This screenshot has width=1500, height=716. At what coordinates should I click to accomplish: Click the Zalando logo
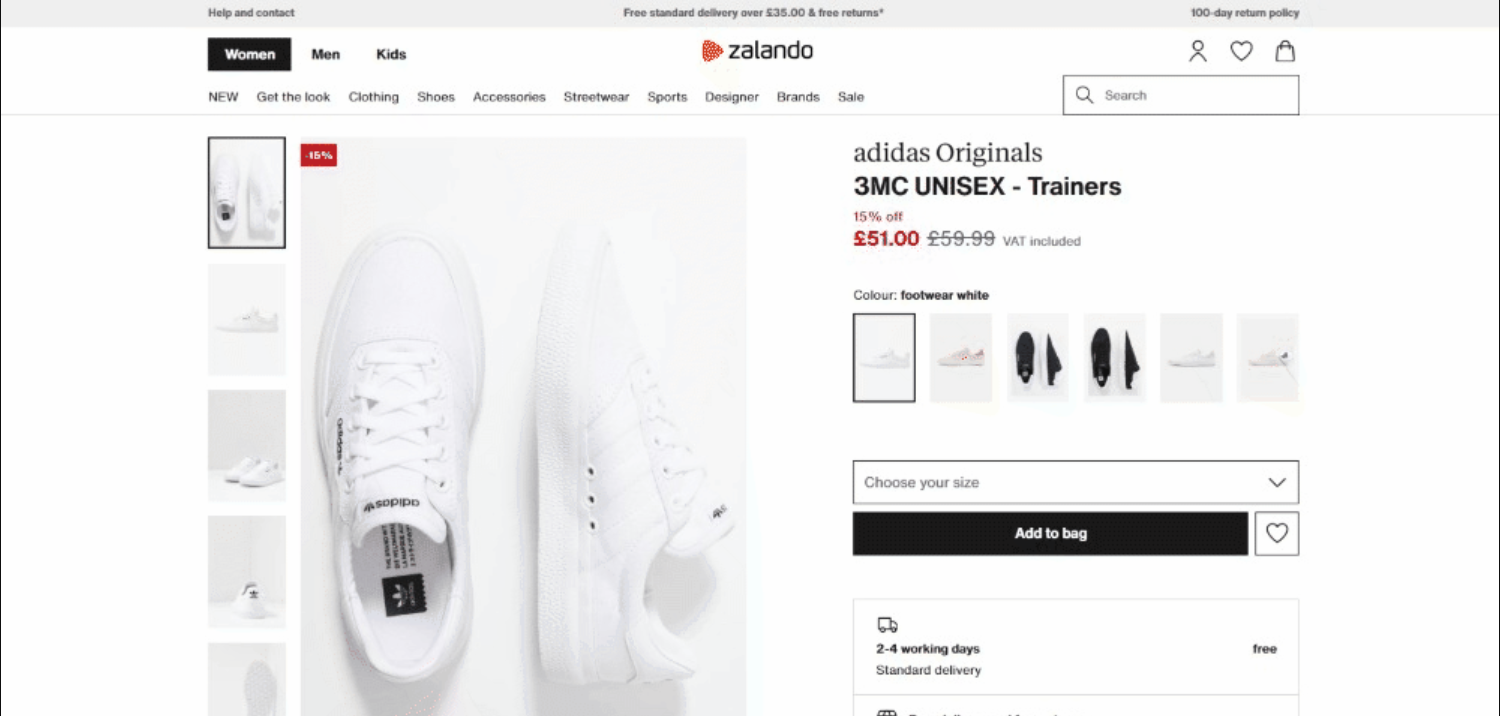(x=757, y=51)
